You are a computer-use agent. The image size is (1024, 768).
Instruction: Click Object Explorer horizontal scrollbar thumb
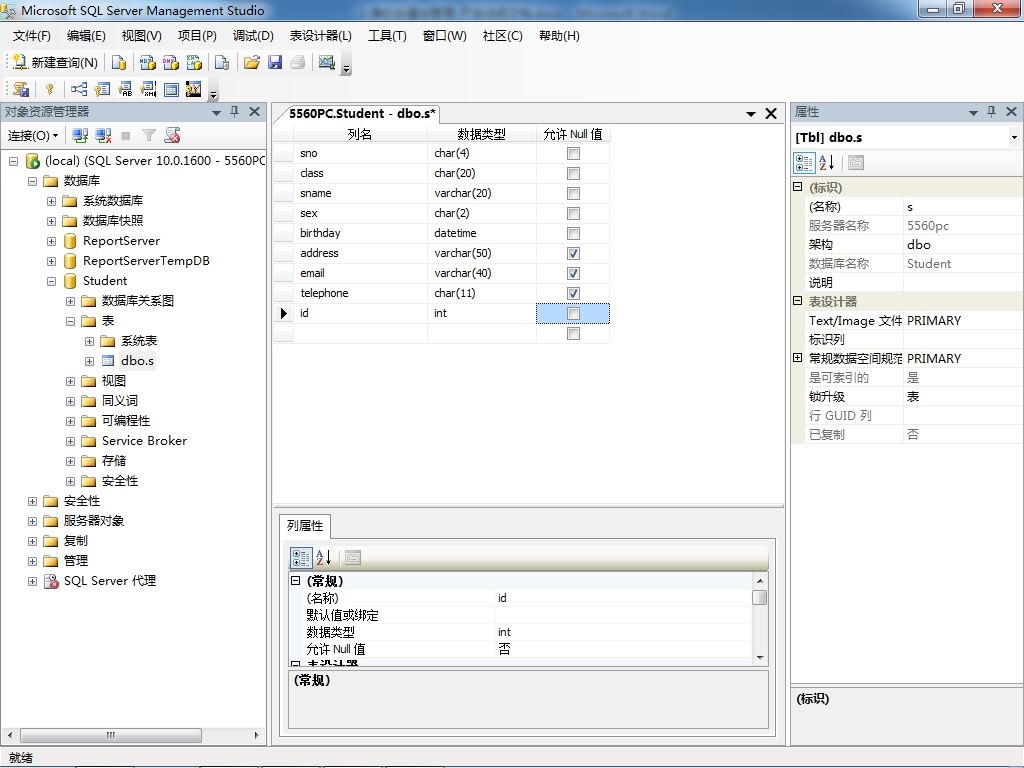tap(110, 735)
